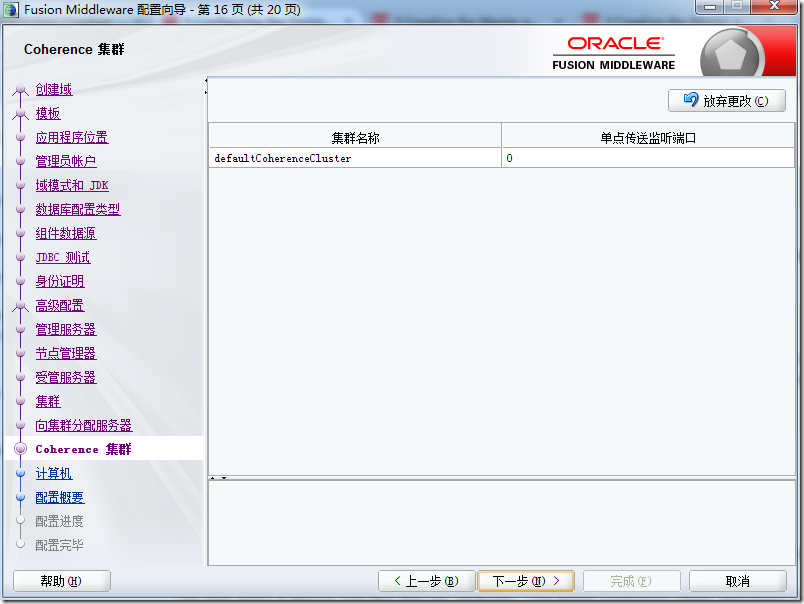Select the current Coherence 集群 step
This screenshot has width=804, height=604.
click(x=83, y=449)
